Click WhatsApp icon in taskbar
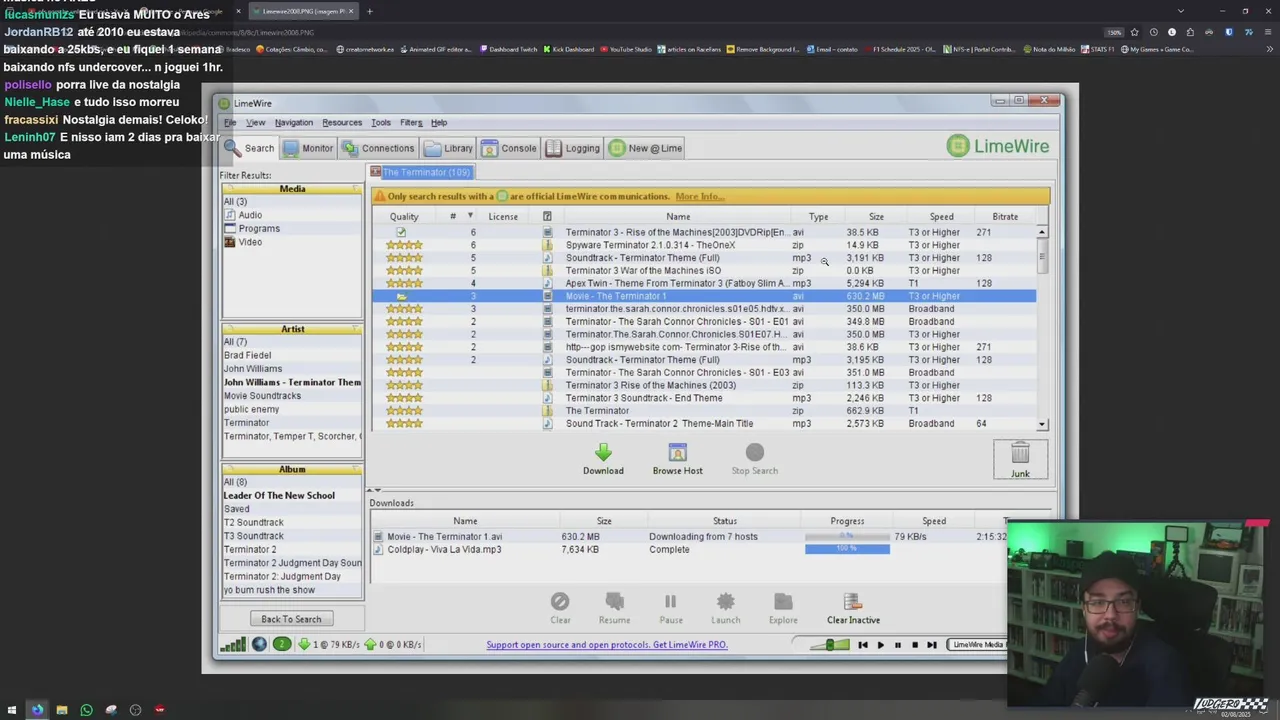 coord(86,710)
